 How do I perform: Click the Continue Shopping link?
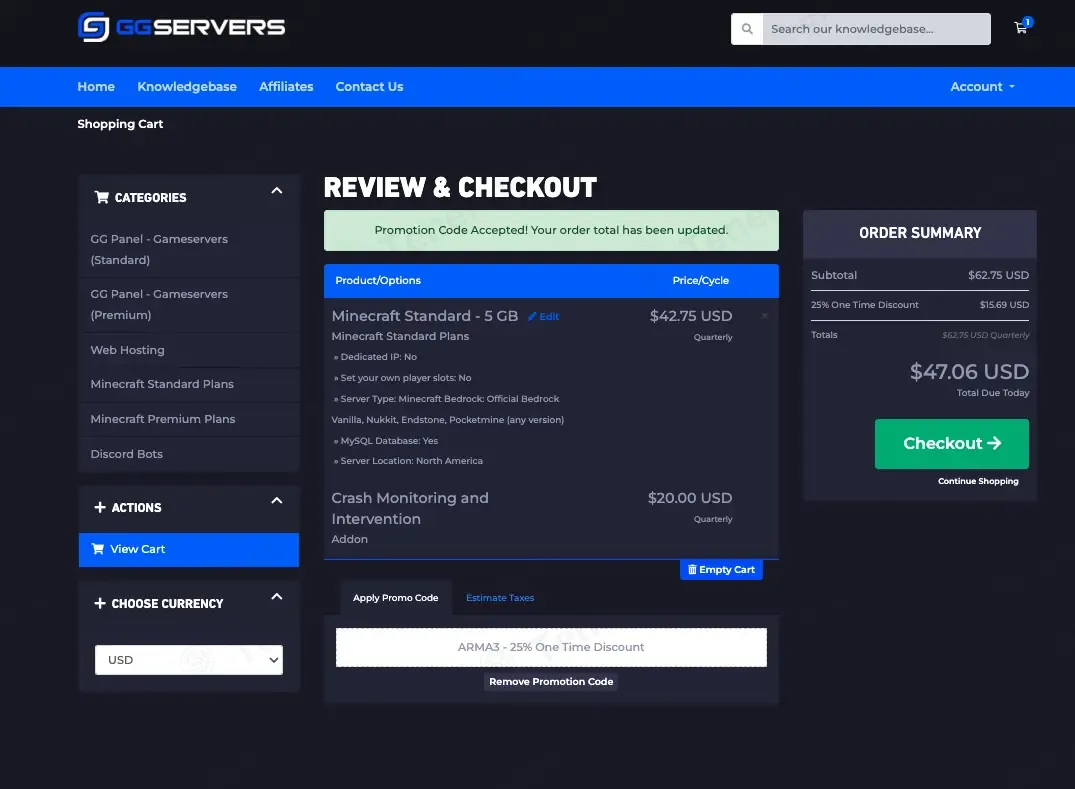click(x=978, y=481)
